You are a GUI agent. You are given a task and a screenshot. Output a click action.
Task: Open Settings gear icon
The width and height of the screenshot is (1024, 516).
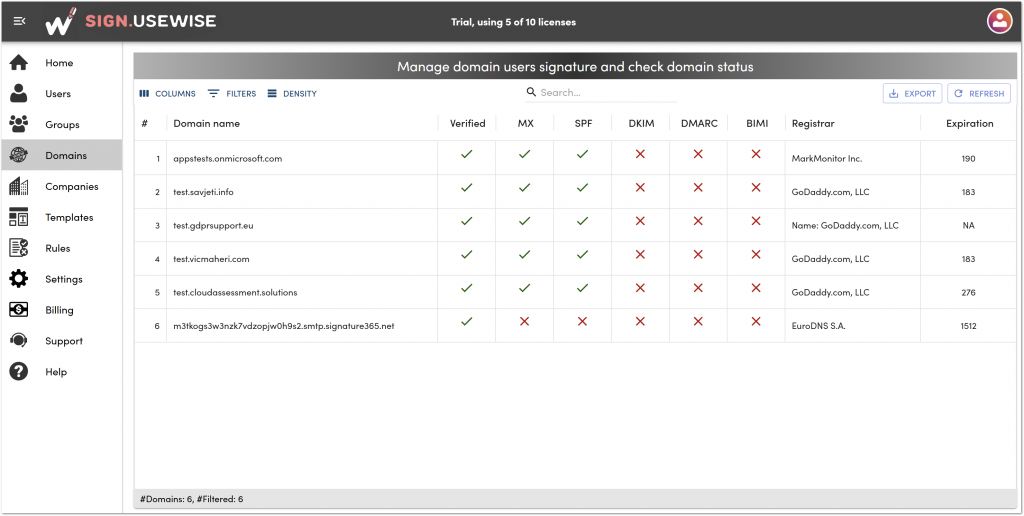click(19, 279)
